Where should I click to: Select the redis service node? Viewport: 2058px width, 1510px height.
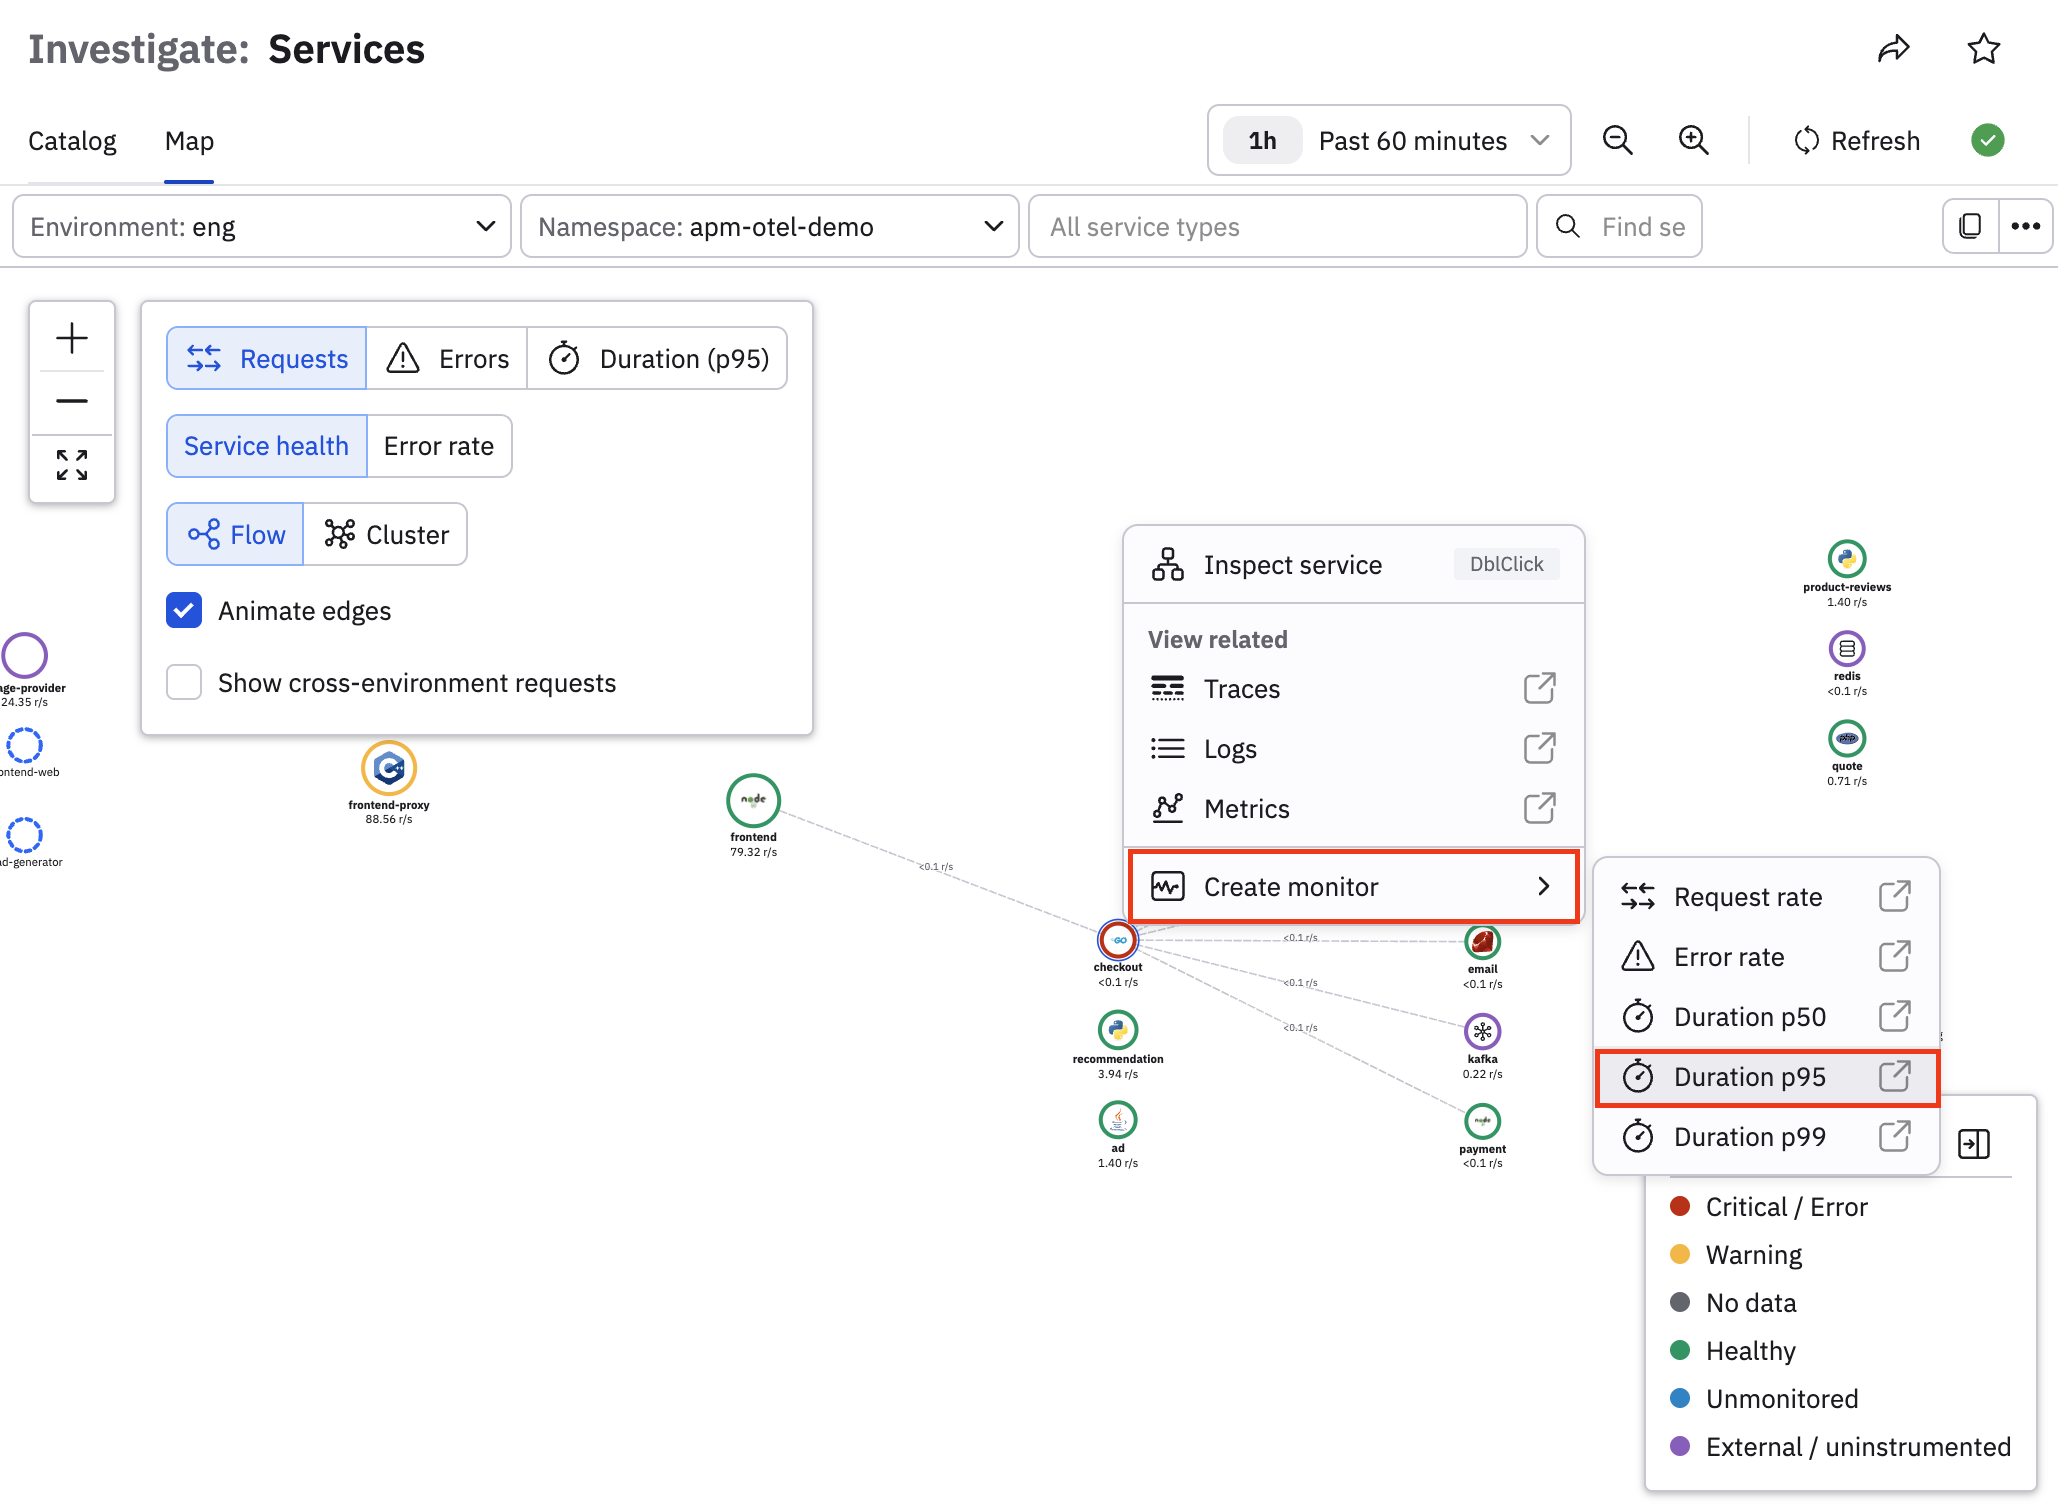pos(1847,649)
